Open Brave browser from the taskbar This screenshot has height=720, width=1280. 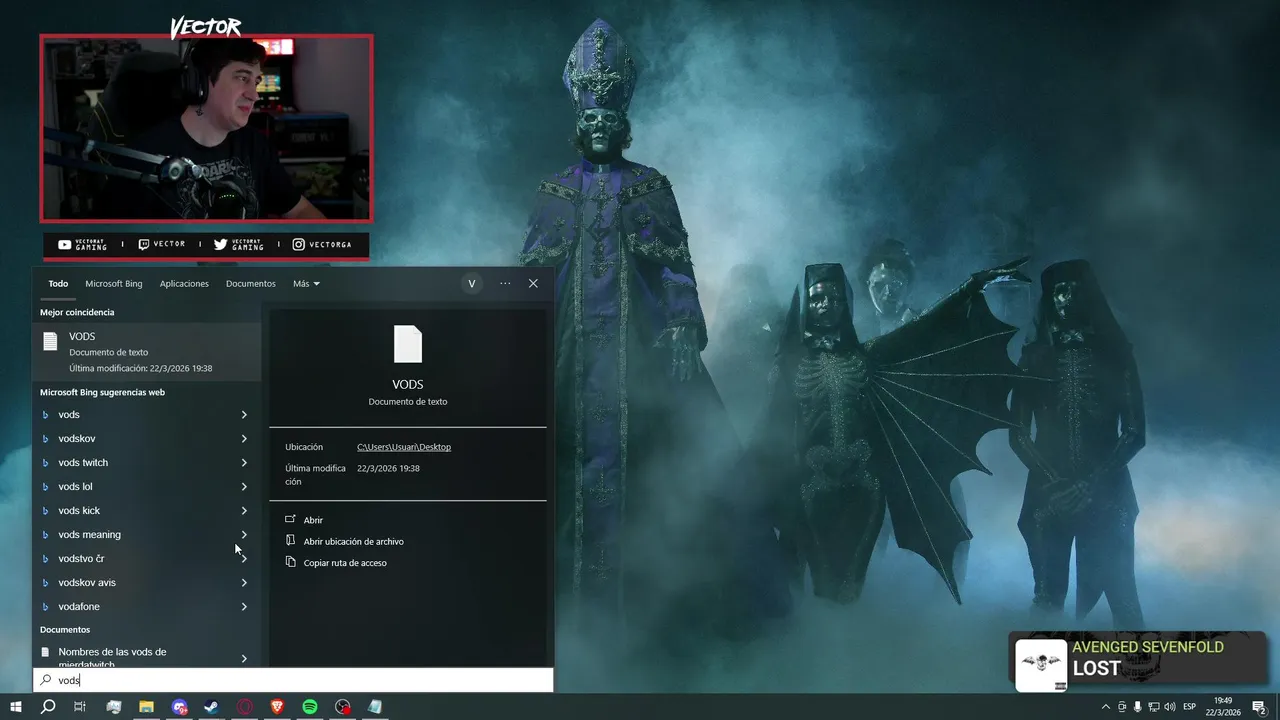coord(277,707)
